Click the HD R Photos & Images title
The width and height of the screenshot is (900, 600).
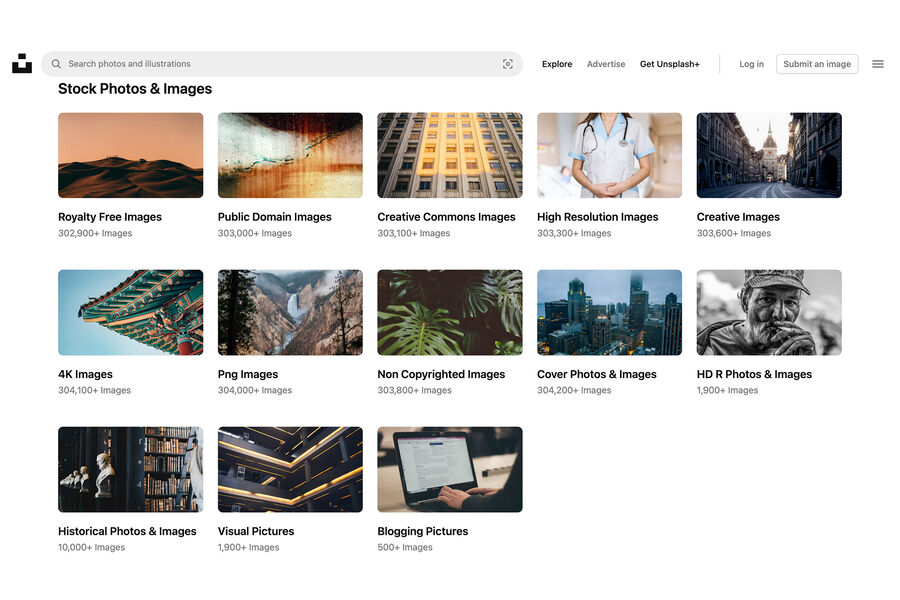(754, 374)
